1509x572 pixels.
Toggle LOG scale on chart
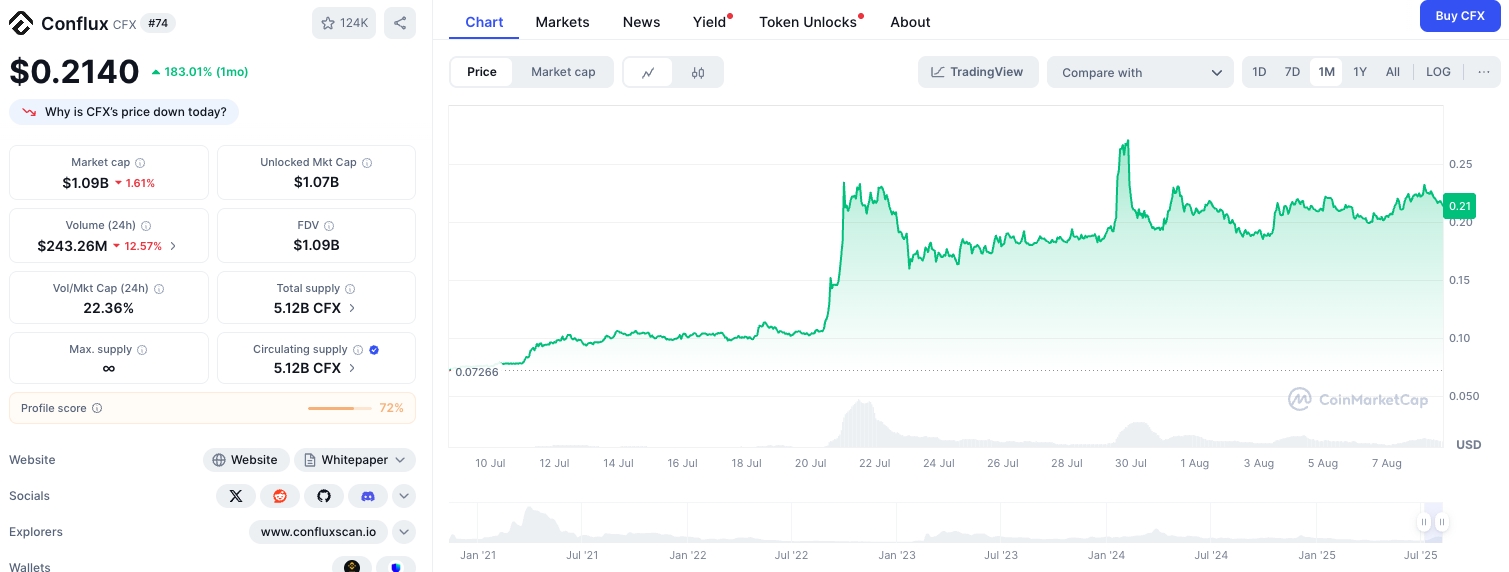pos(1438,72)
